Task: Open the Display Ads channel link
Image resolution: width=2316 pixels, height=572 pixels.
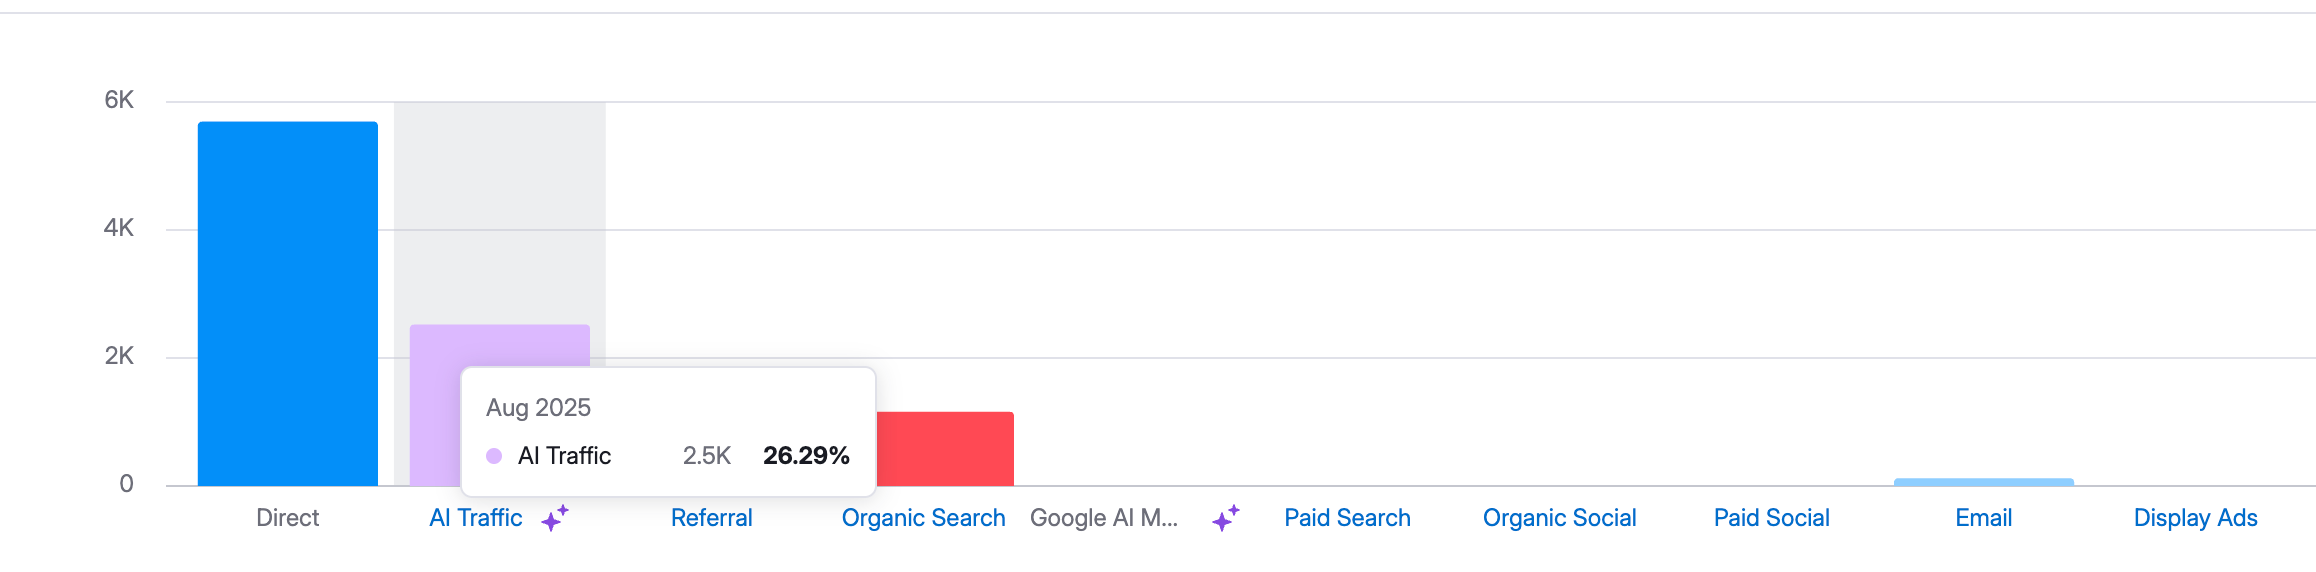Action: coord(2195,518)
